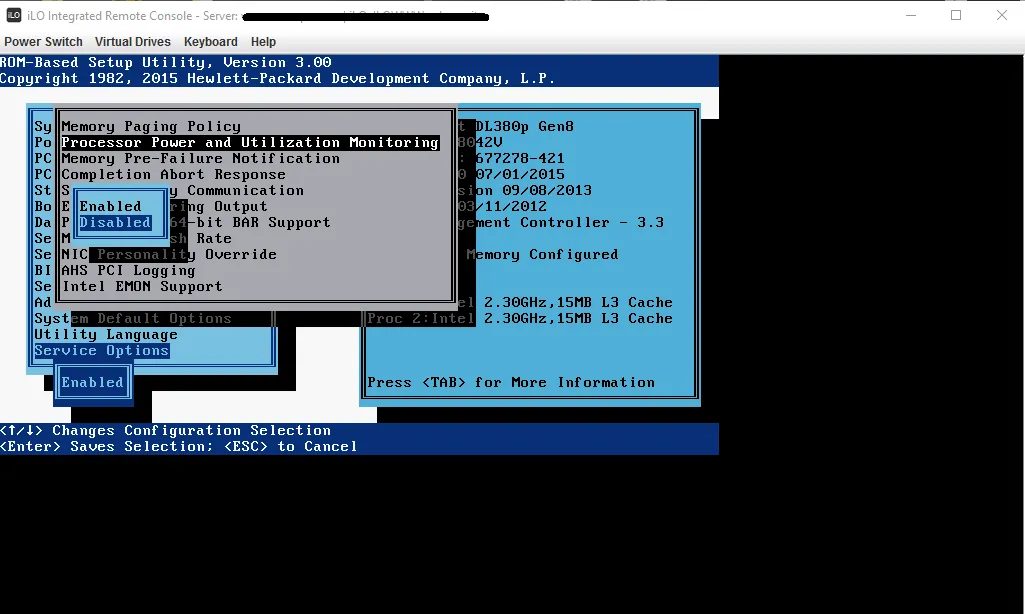Select the Disabled option in the popup
The image size is (1025, 614).
point(117,222)
